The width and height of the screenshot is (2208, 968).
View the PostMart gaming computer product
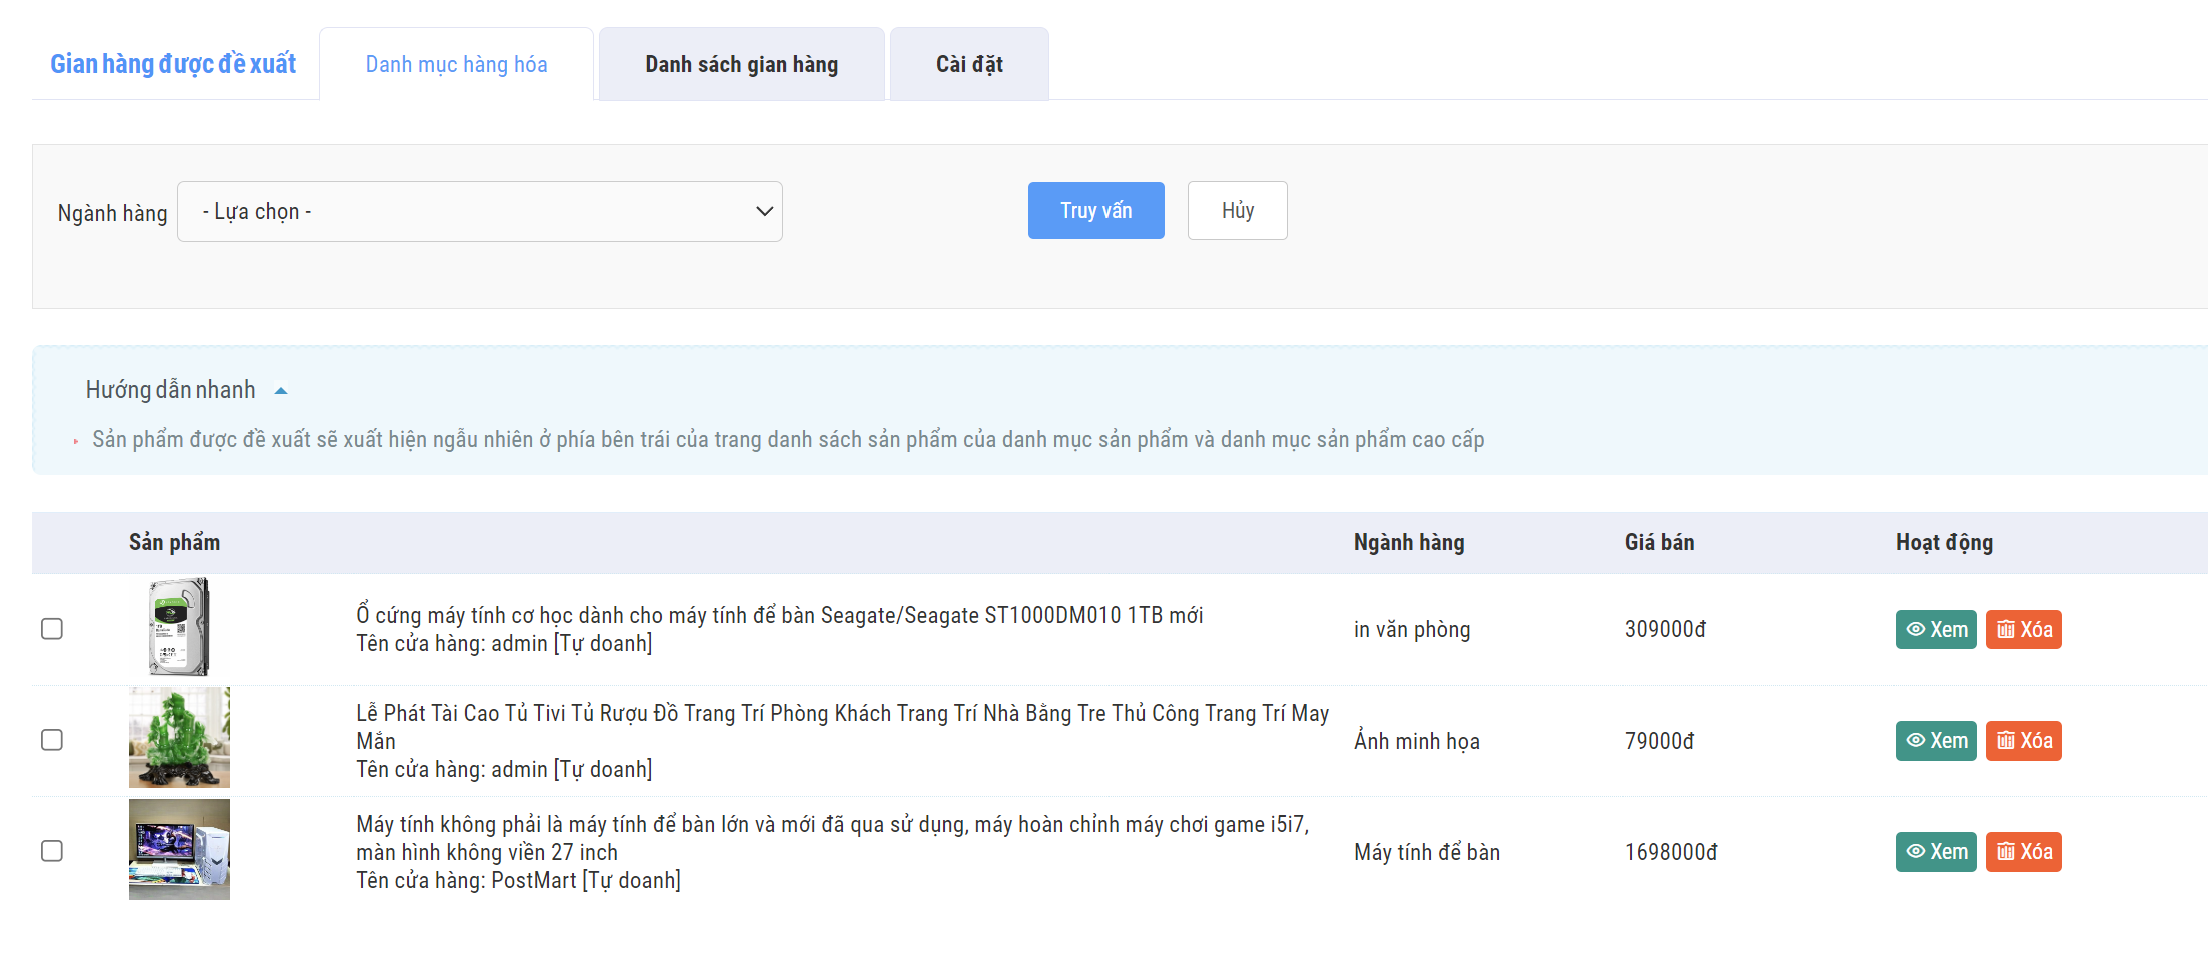pos(1935,852)
